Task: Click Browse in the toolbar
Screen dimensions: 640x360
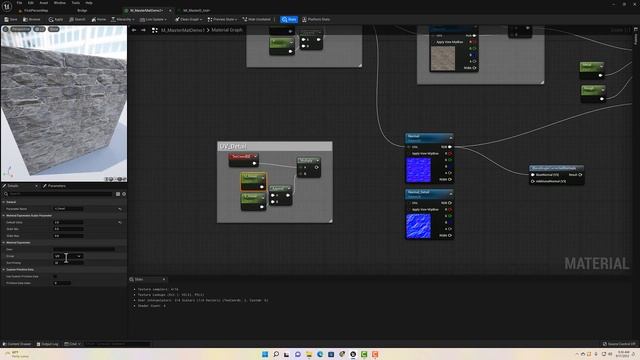Action: pos(32,20)
